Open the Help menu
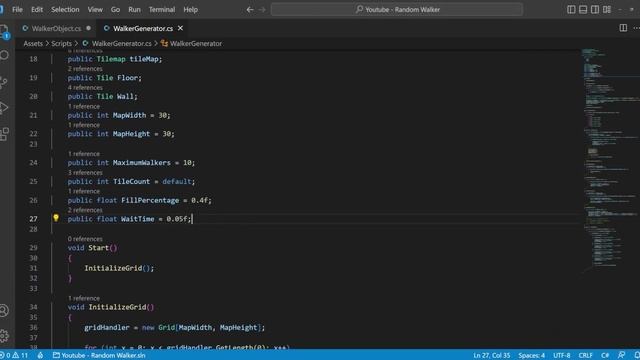 point(190,9)
